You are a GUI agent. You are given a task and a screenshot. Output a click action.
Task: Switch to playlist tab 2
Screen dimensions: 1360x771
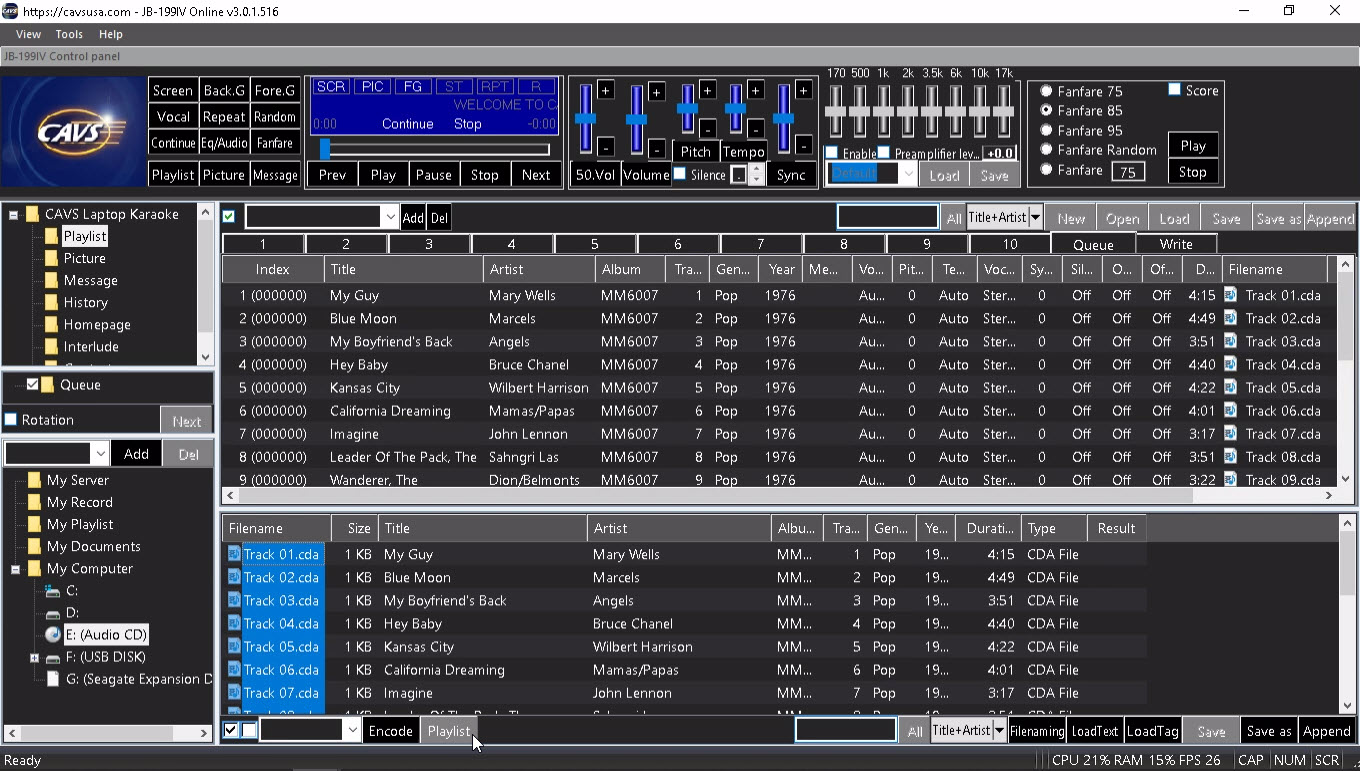point(346,244)
